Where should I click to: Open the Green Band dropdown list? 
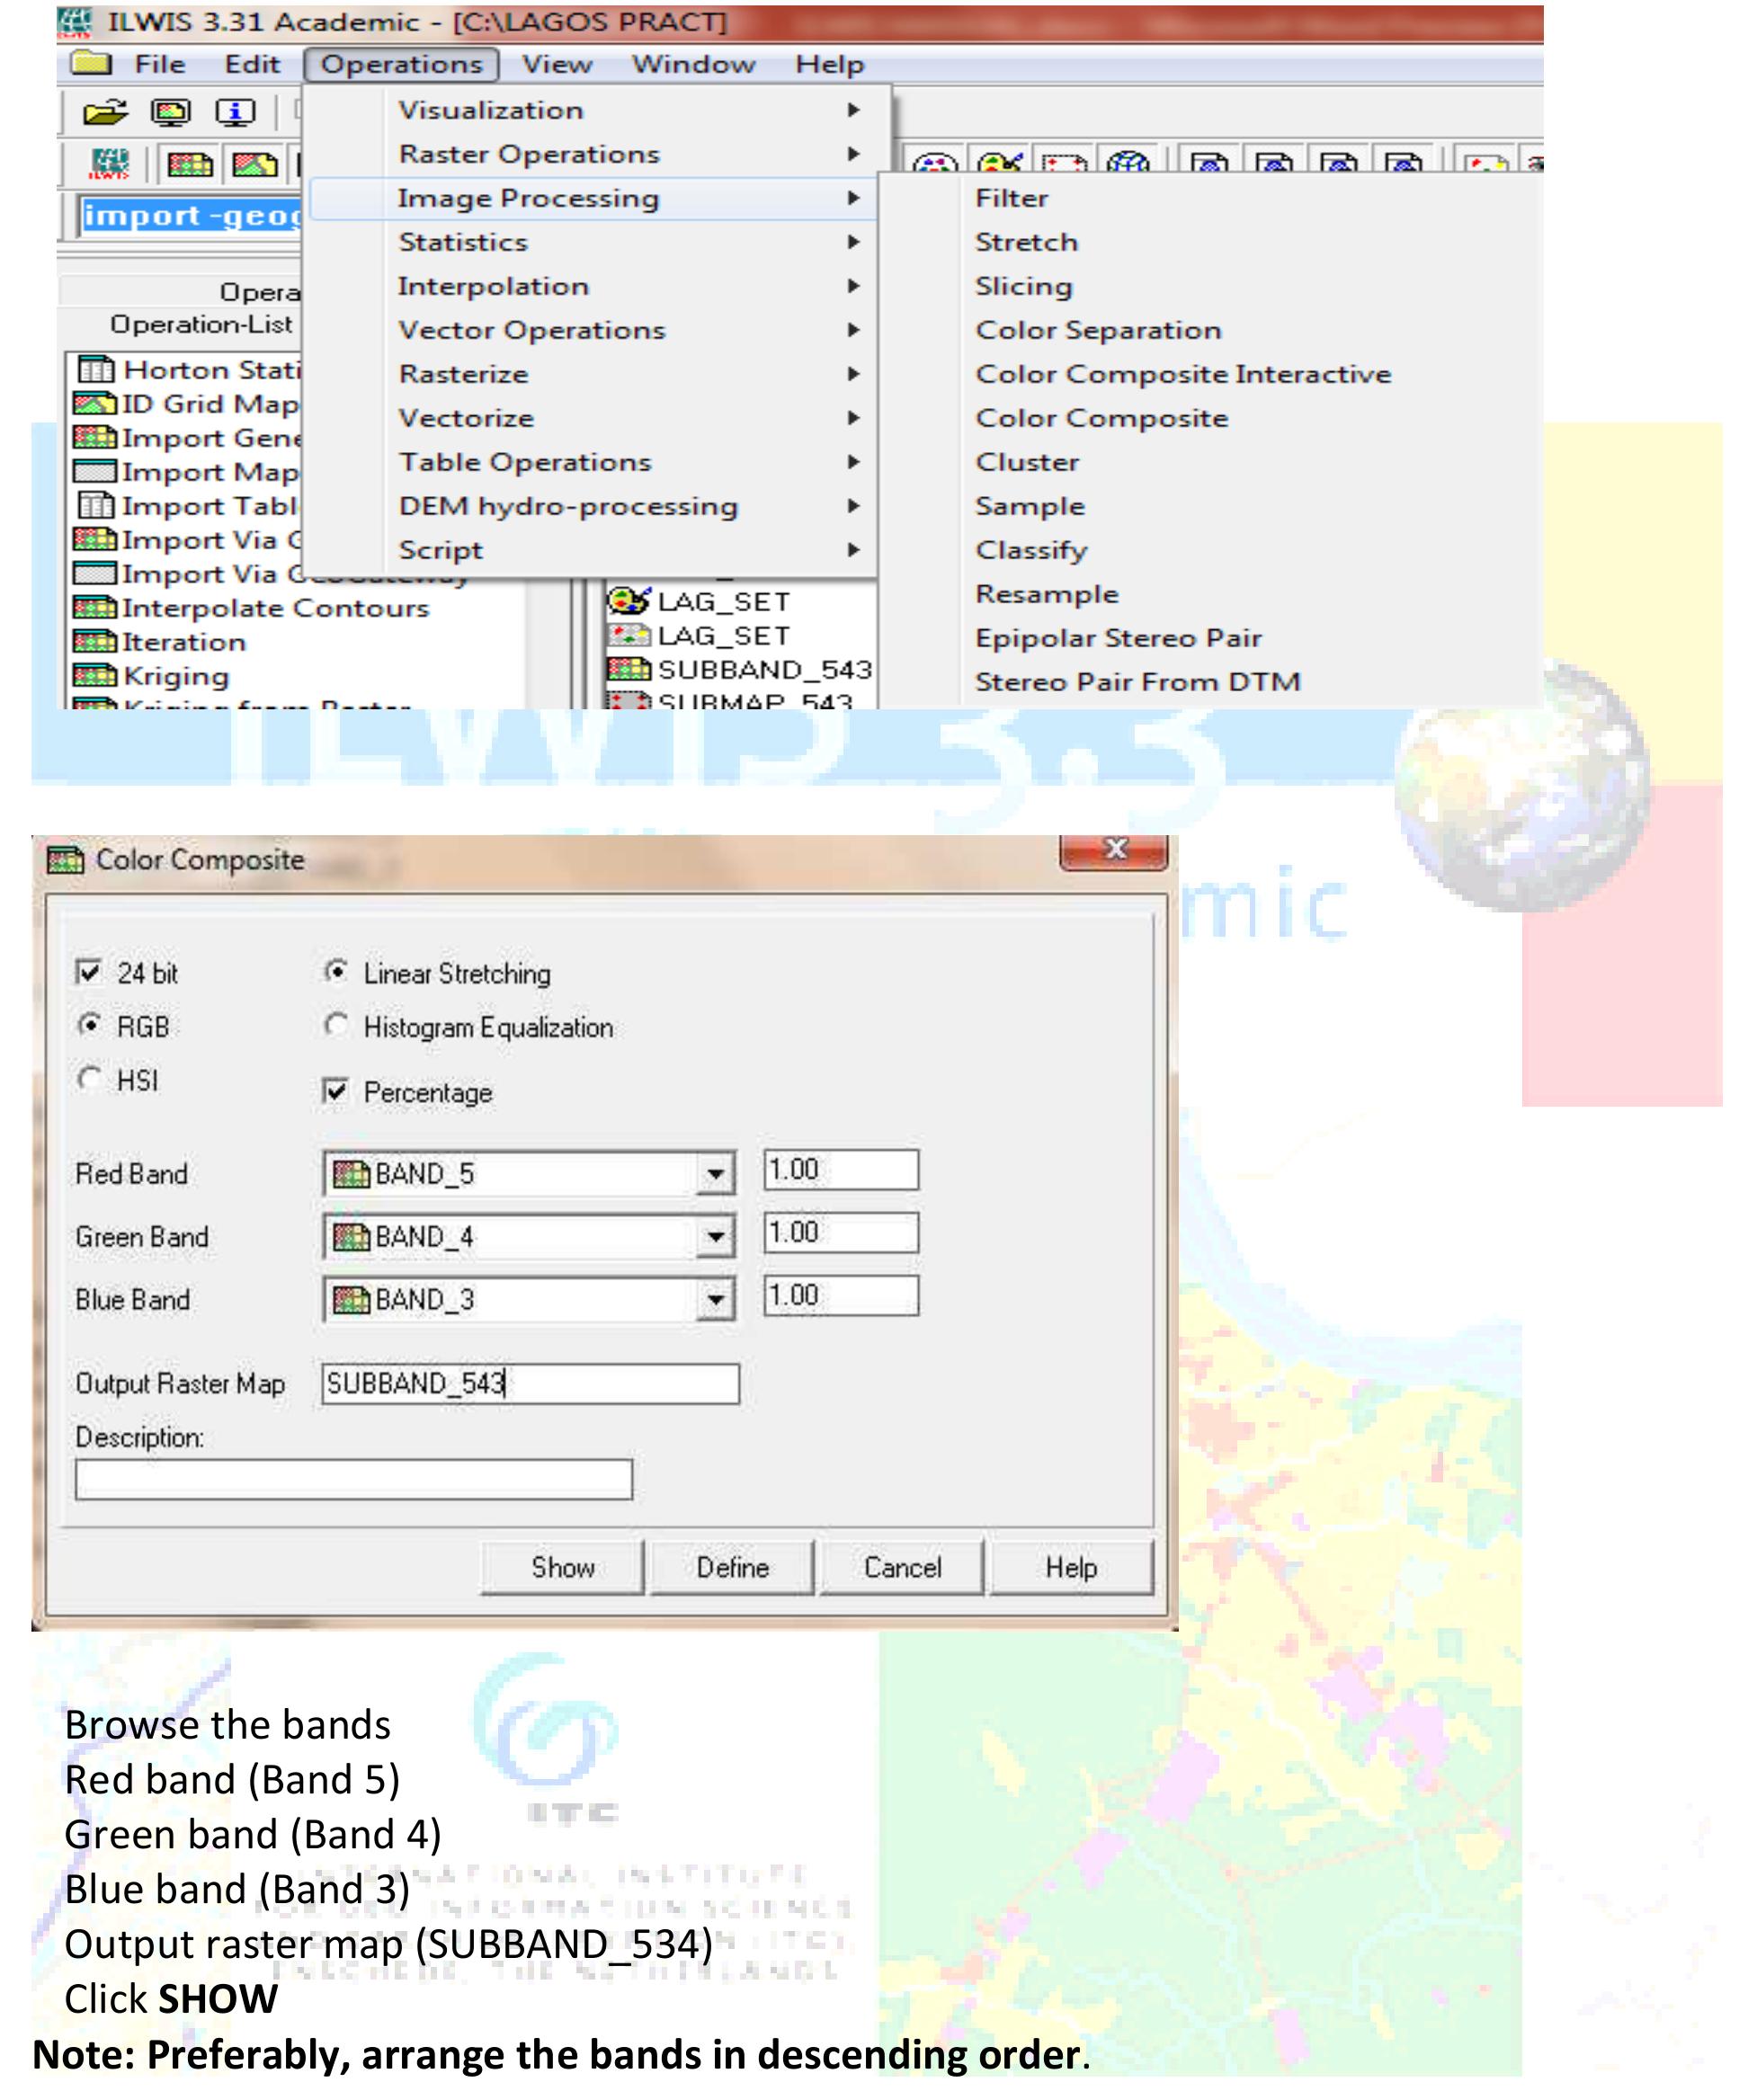(715, 1237)
